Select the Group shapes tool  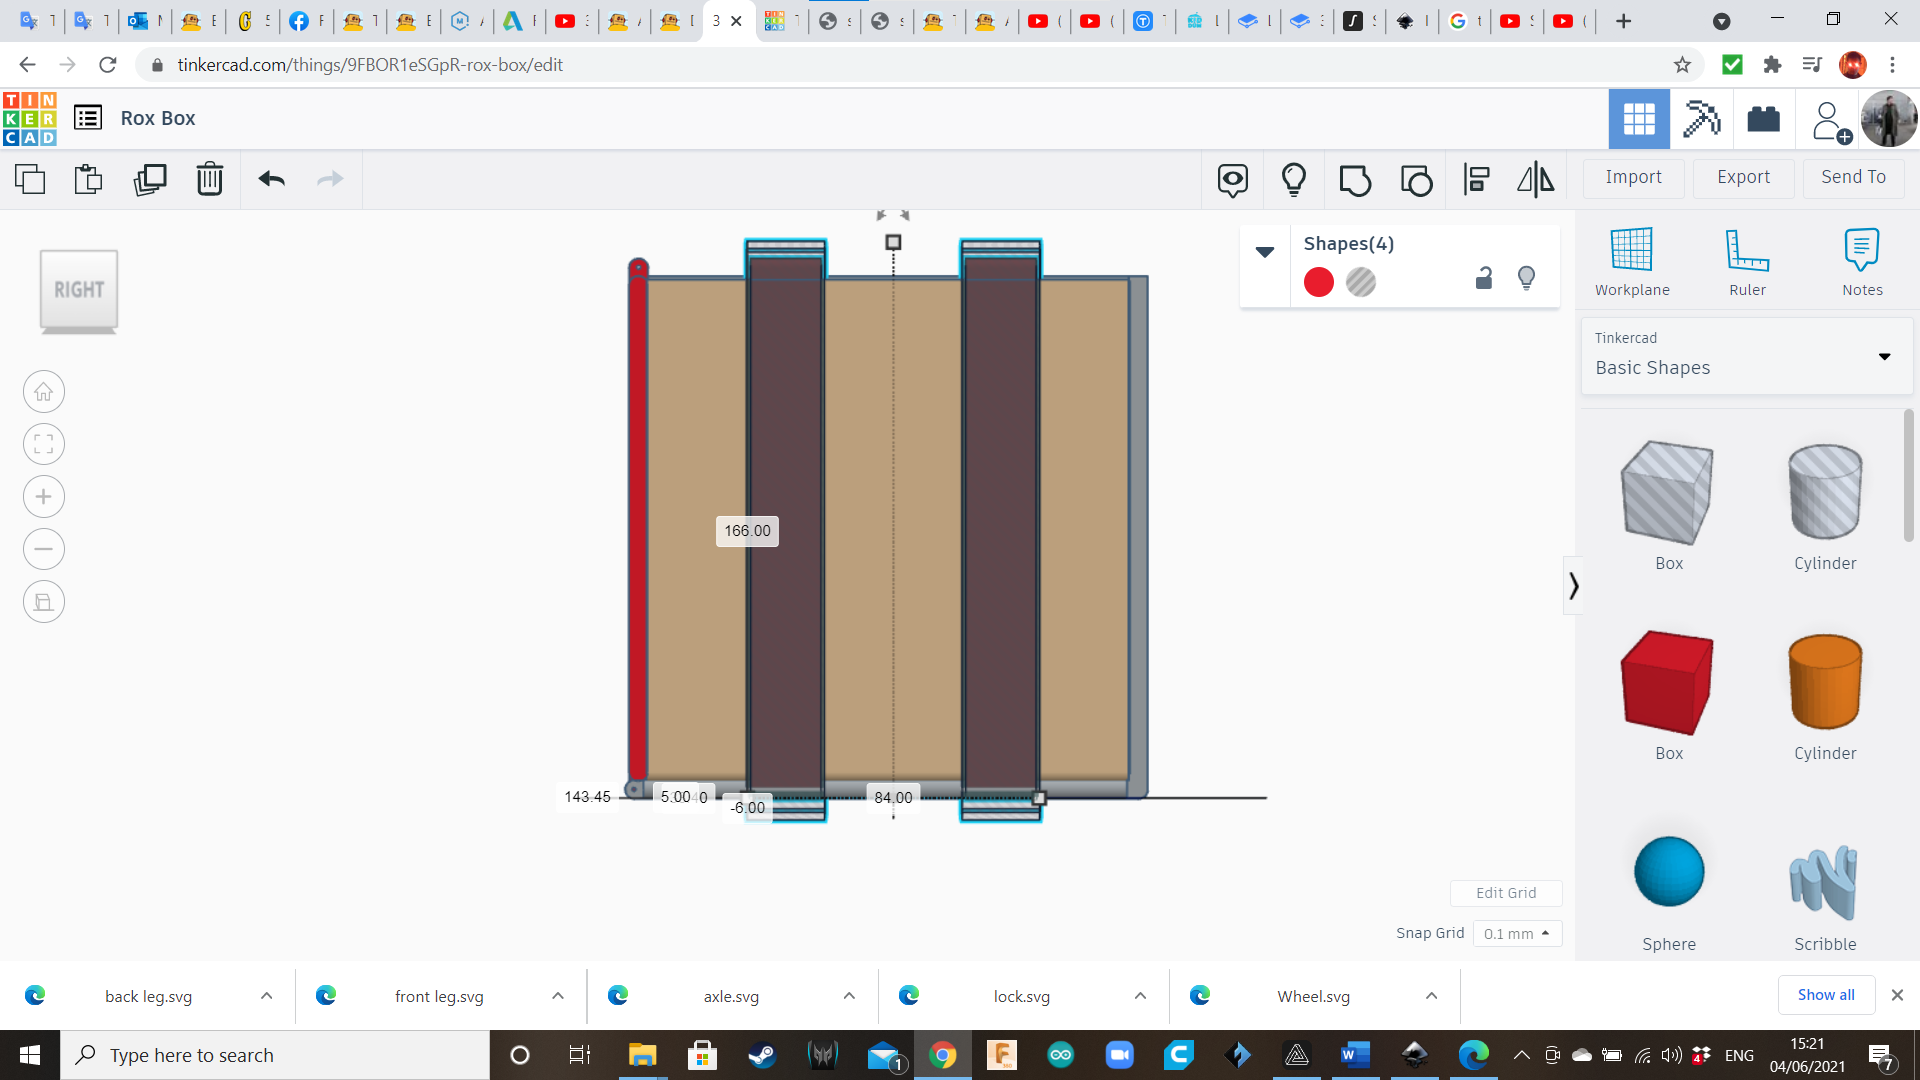(1355, 180)
